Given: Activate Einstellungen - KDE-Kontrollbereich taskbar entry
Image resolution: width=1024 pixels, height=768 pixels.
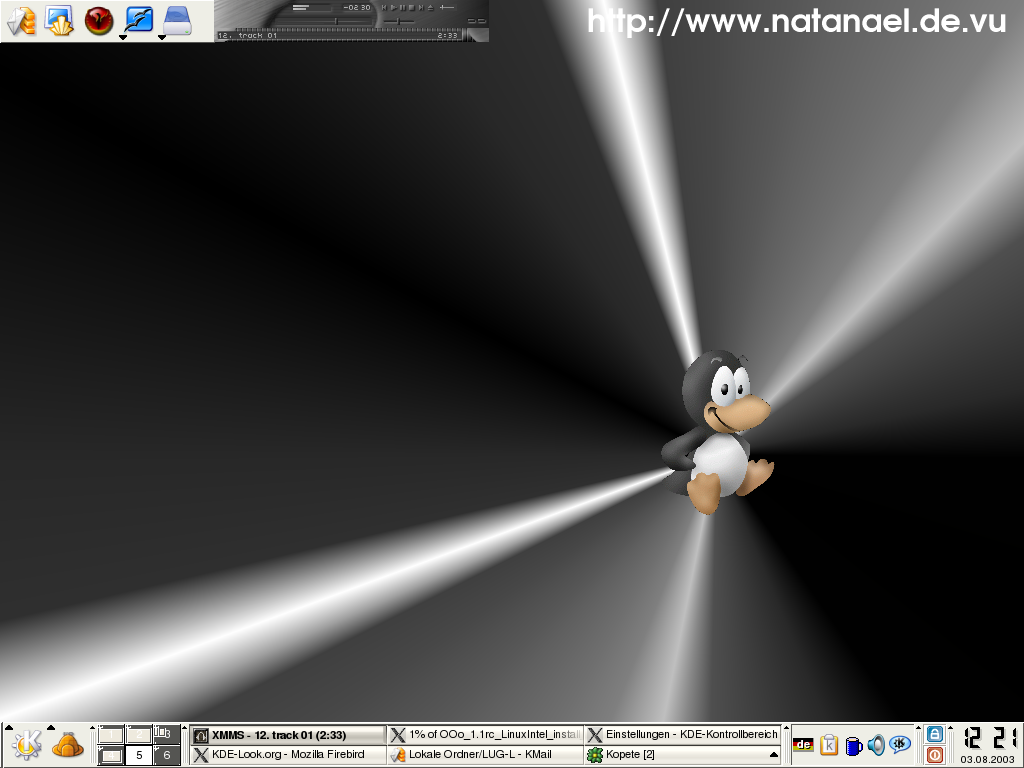Looking at the screenshot, I should coord(682,735).
